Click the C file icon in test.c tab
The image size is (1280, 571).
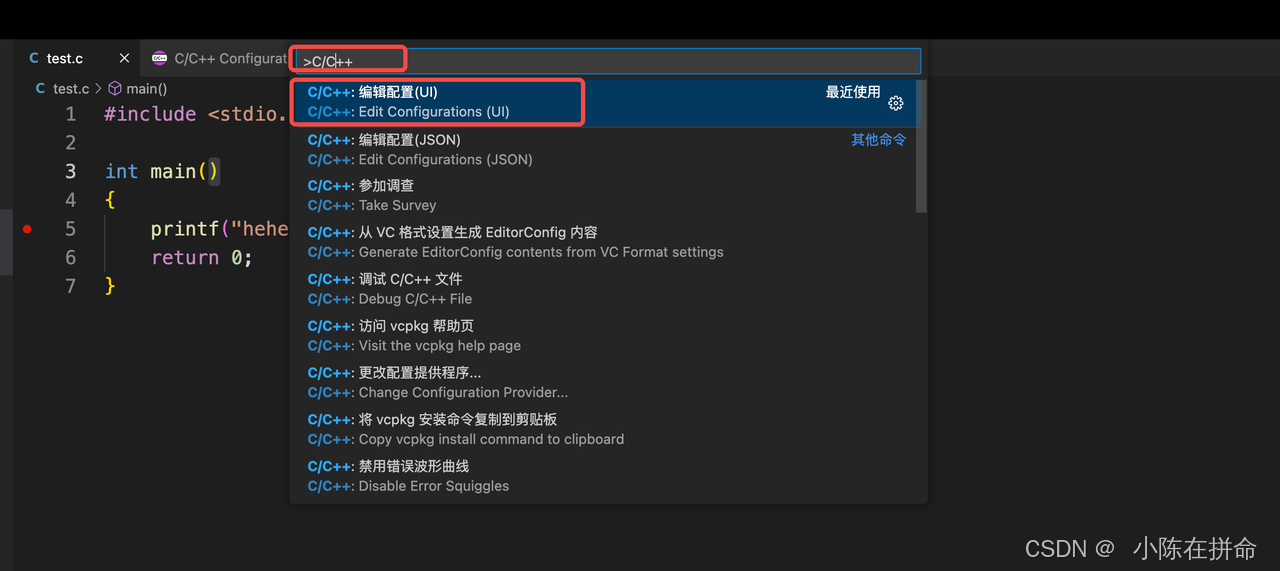coord(34,59)
